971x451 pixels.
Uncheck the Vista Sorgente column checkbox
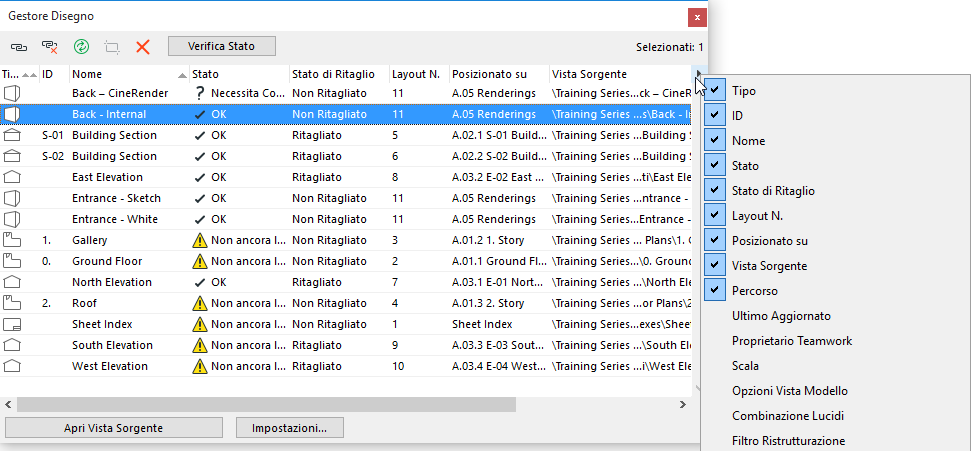tap(715, 265)
